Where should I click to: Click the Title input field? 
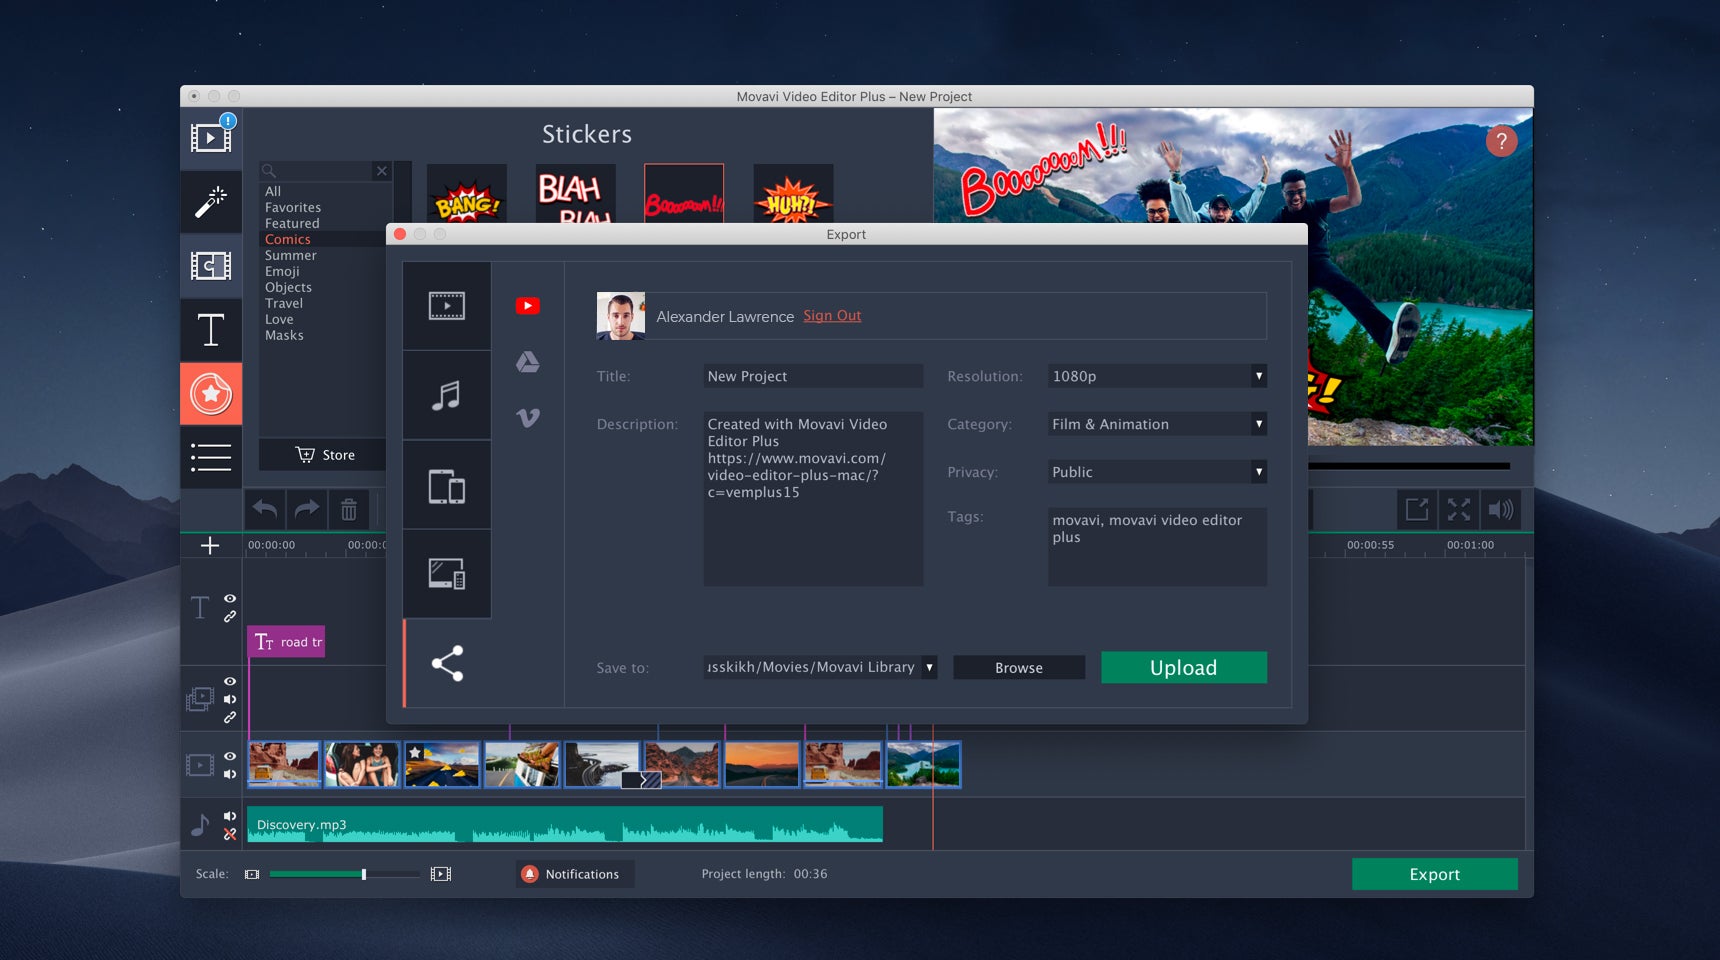coord(813,376)
